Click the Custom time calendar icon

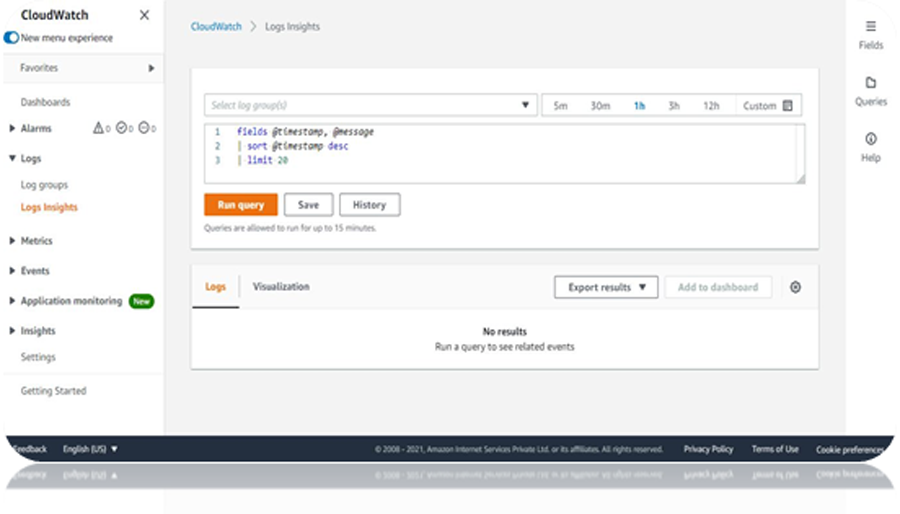coord(788,106)
